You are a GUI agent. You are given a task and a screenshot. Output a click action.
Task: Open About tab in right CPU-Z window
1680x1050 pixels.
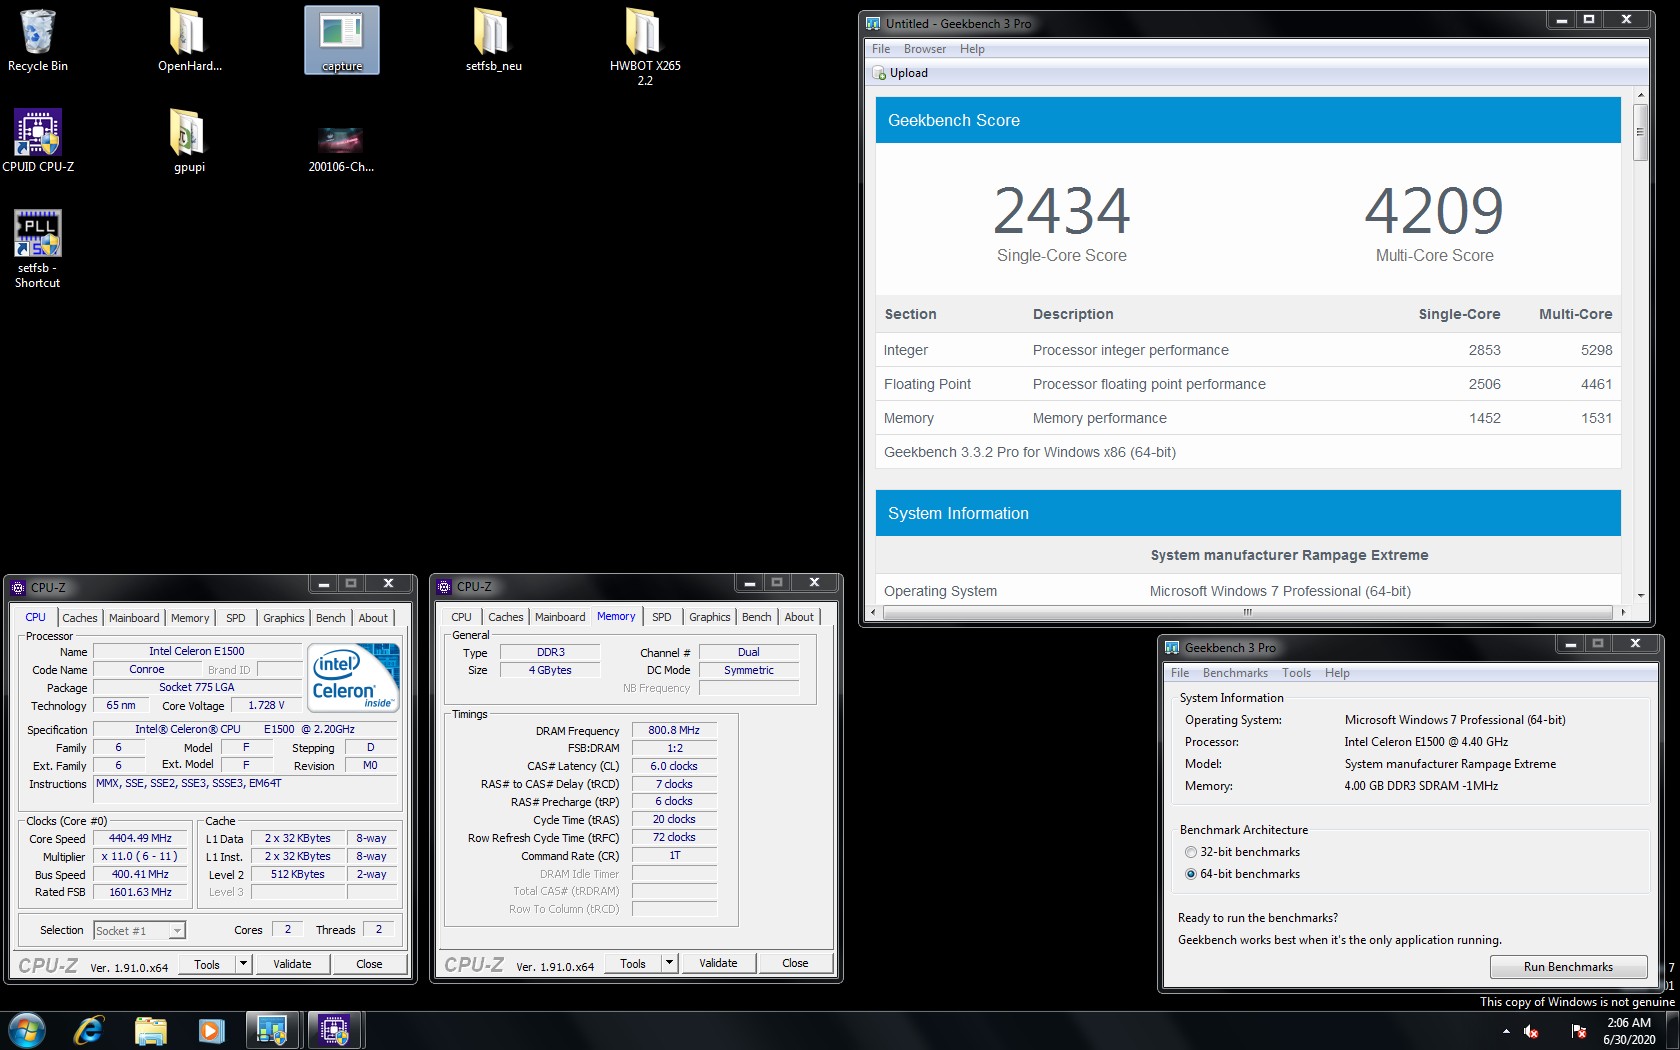point(799,617)
